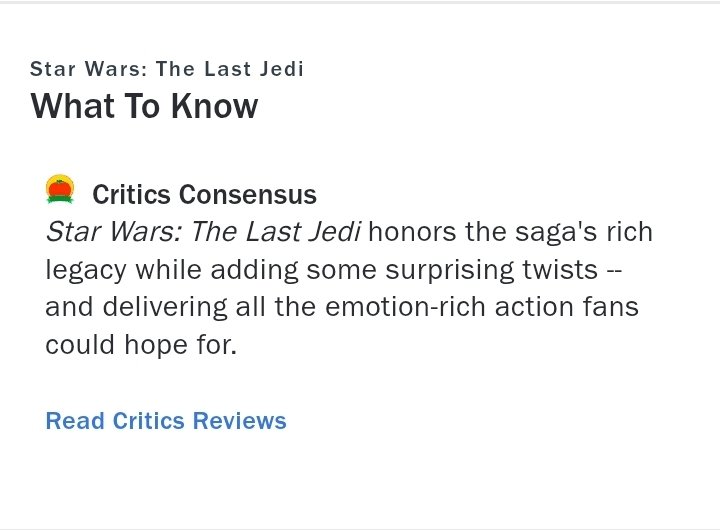
Task: Click the word "Consensus" in the heading
Action: pyautogui.click(x=248, y=194)
